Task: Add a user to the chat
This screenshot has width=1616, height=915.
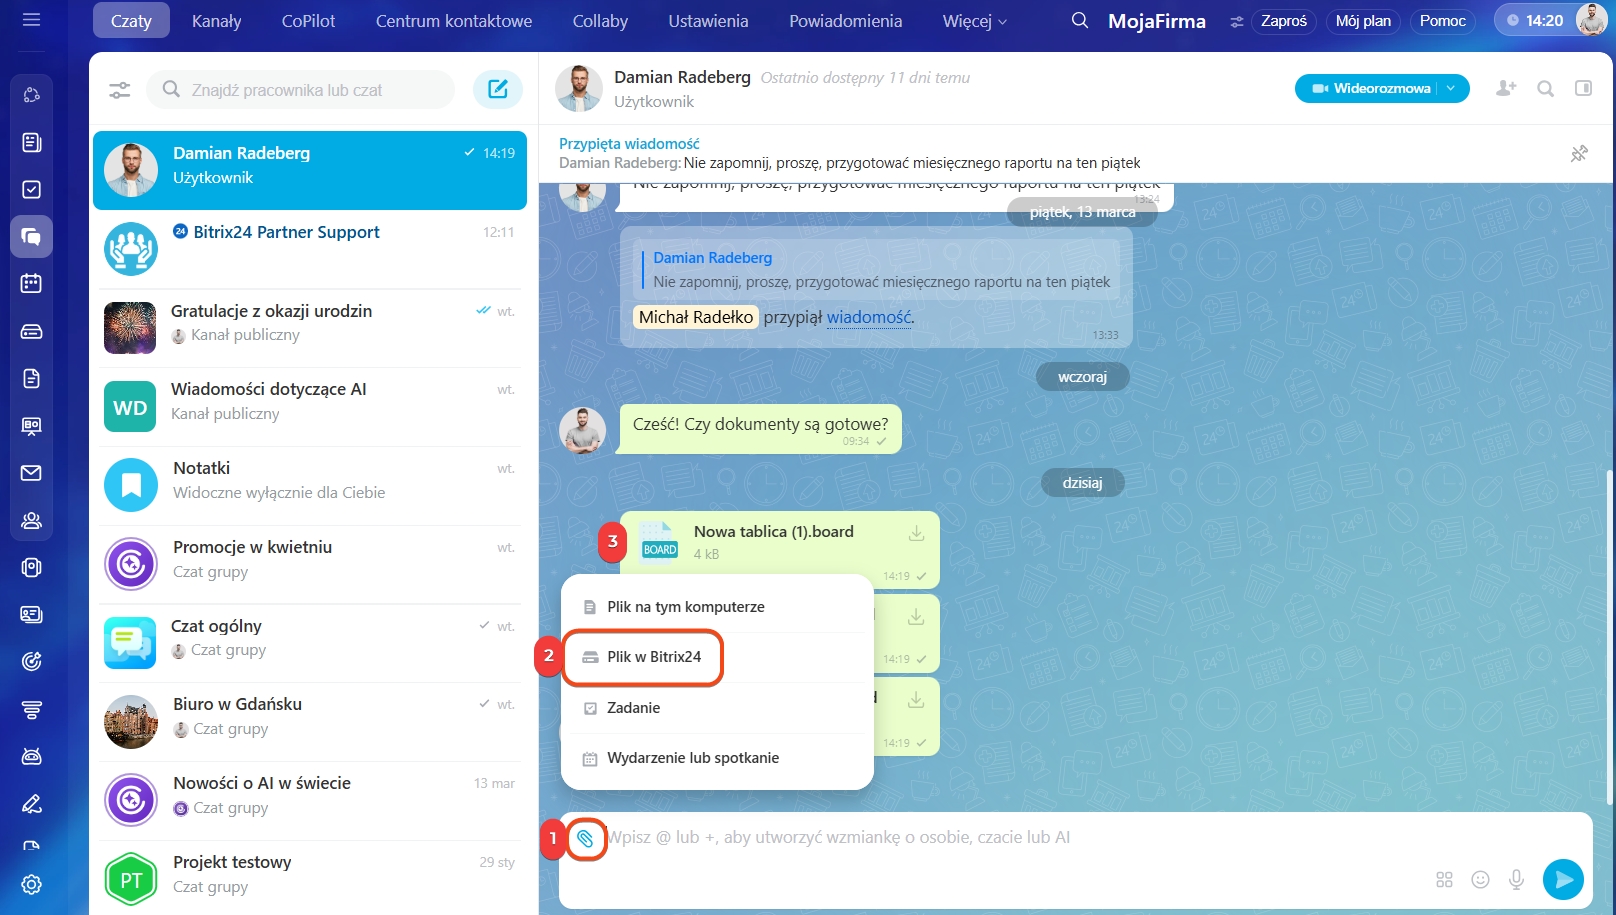Action: [x=1506, y=89]
